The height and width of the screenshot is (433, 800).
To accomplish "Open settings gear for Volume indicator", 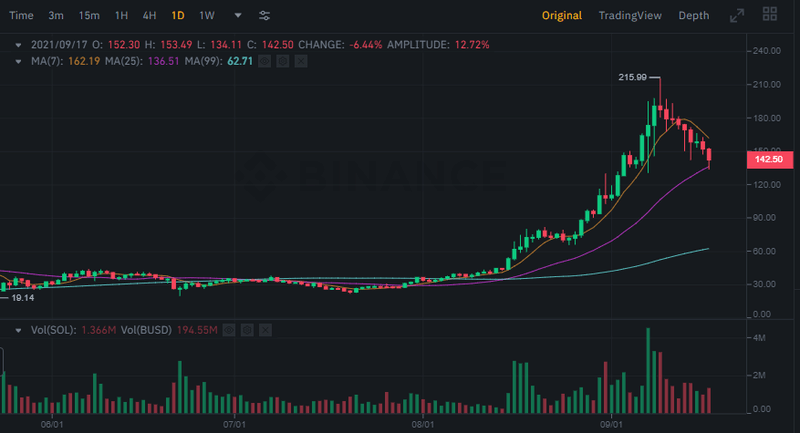I will tap(249, 329).
